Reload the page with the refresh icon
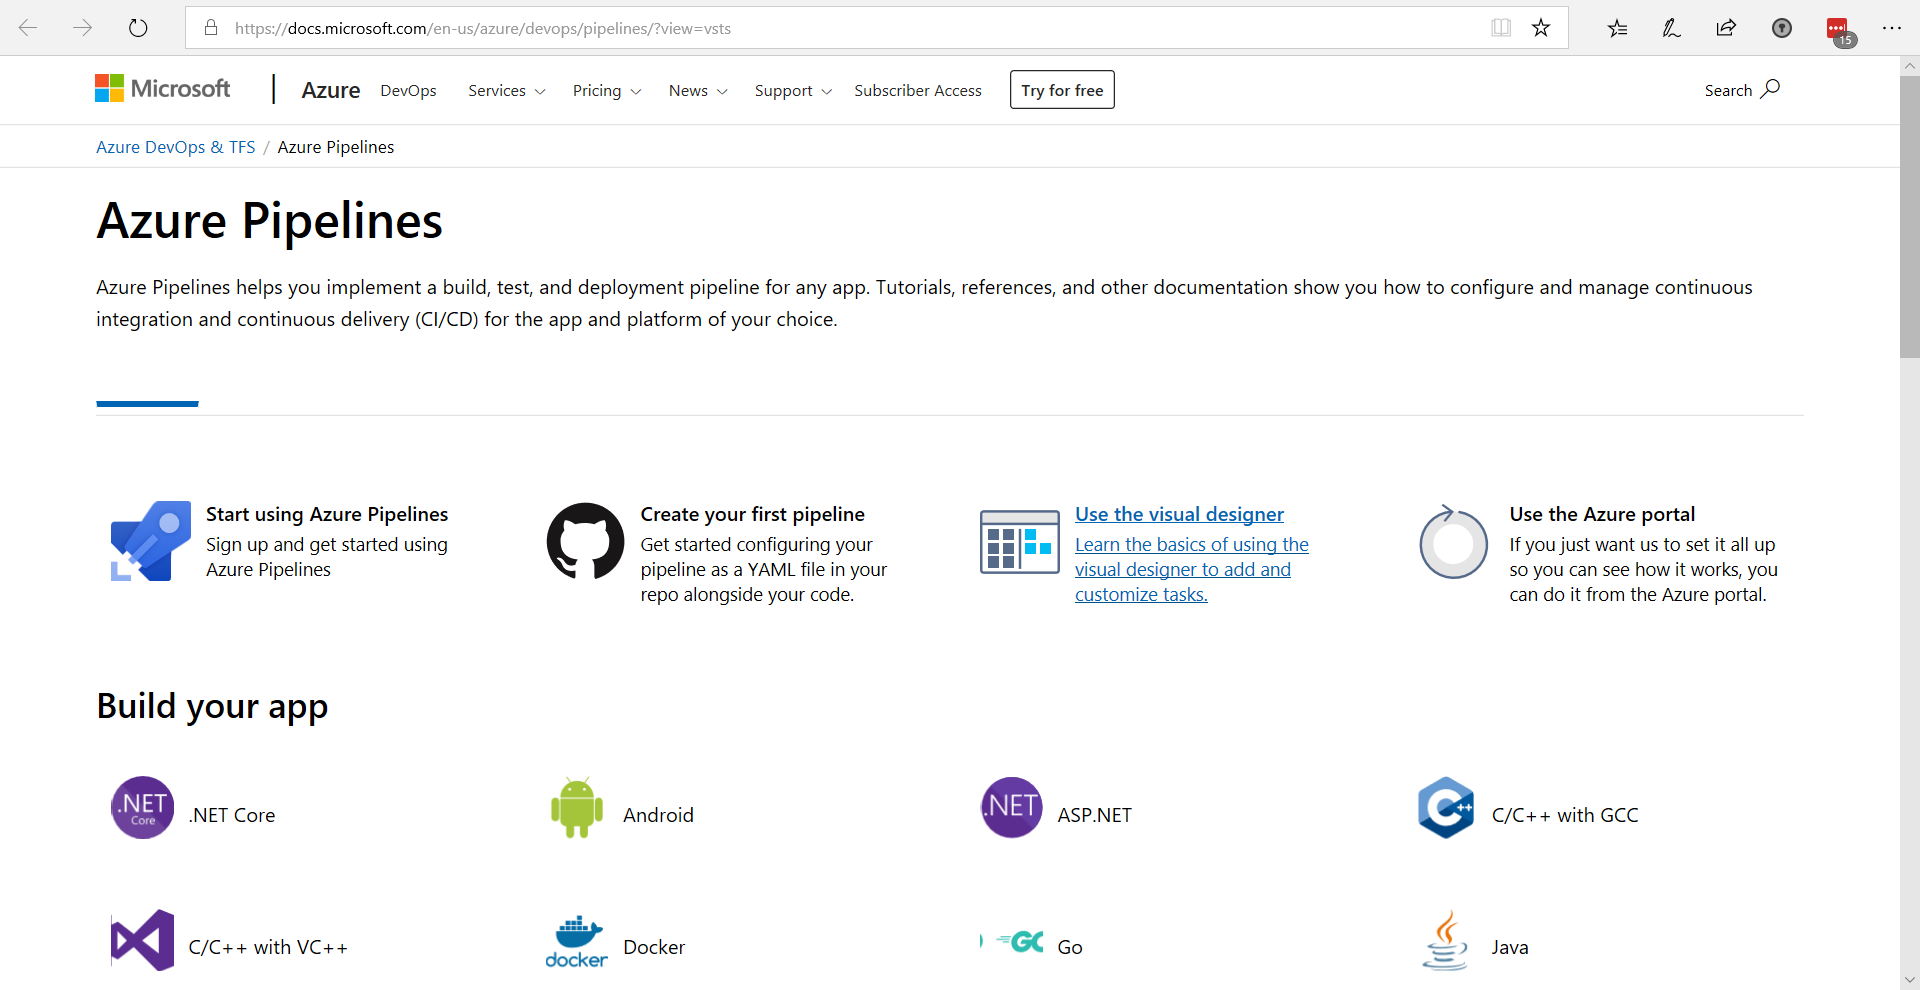1920x990 pixels. (x=138, y=28)
